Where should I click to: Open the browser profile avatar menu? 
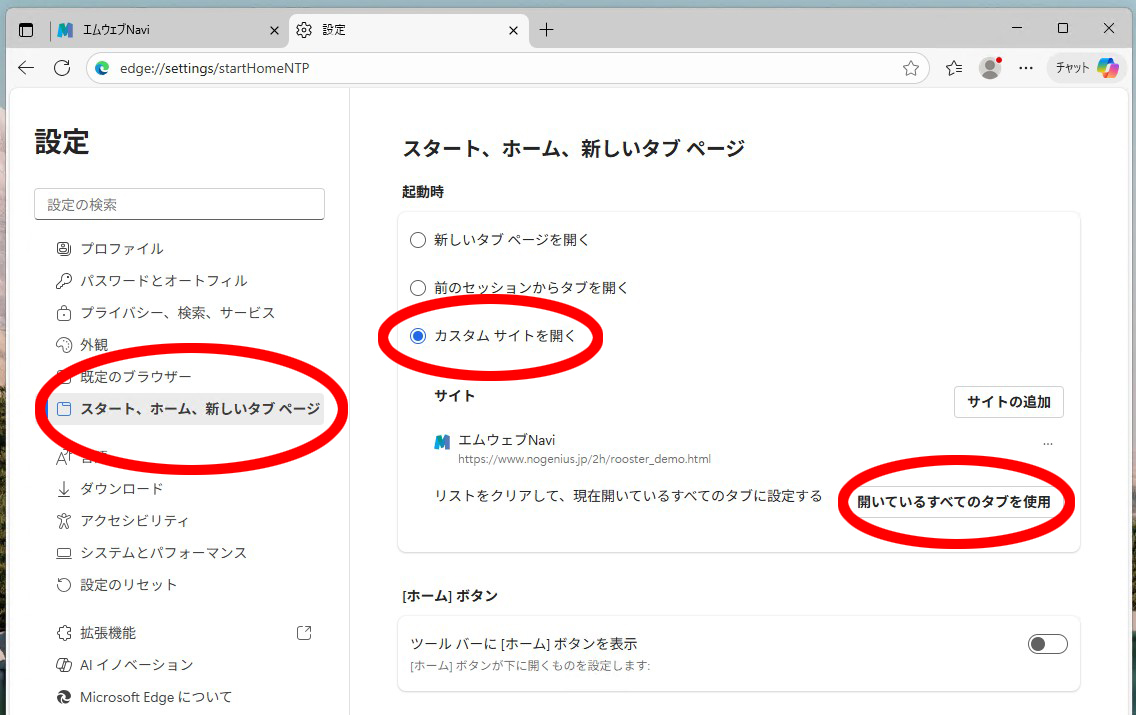click(989, 67)
